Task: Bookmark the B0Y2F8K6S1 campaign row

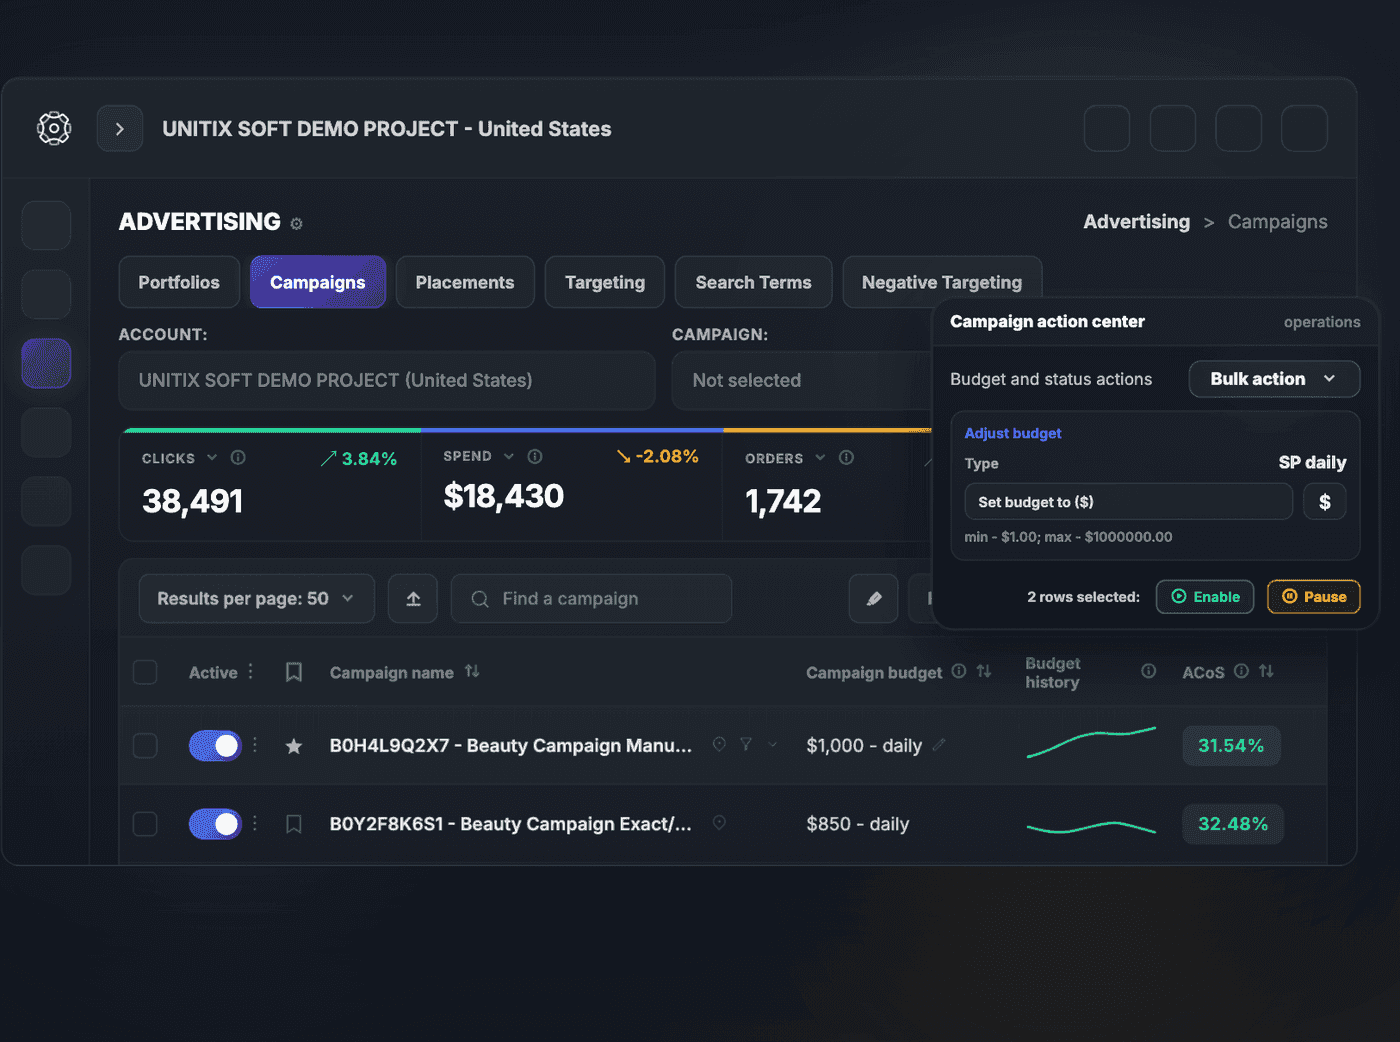Action: tap(294, 824)
